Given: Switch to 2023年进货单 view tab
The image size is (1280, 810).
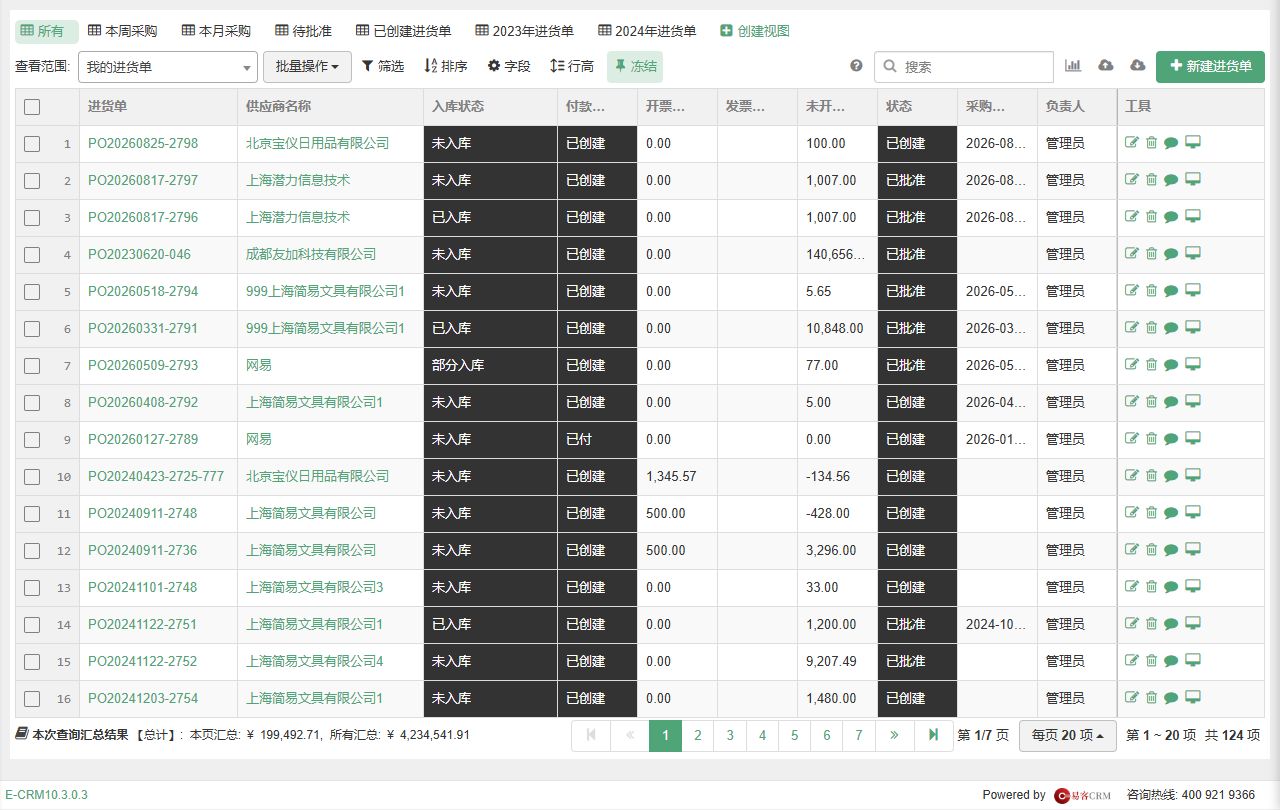Looking at the screenshot, I should tap(525, 31).
